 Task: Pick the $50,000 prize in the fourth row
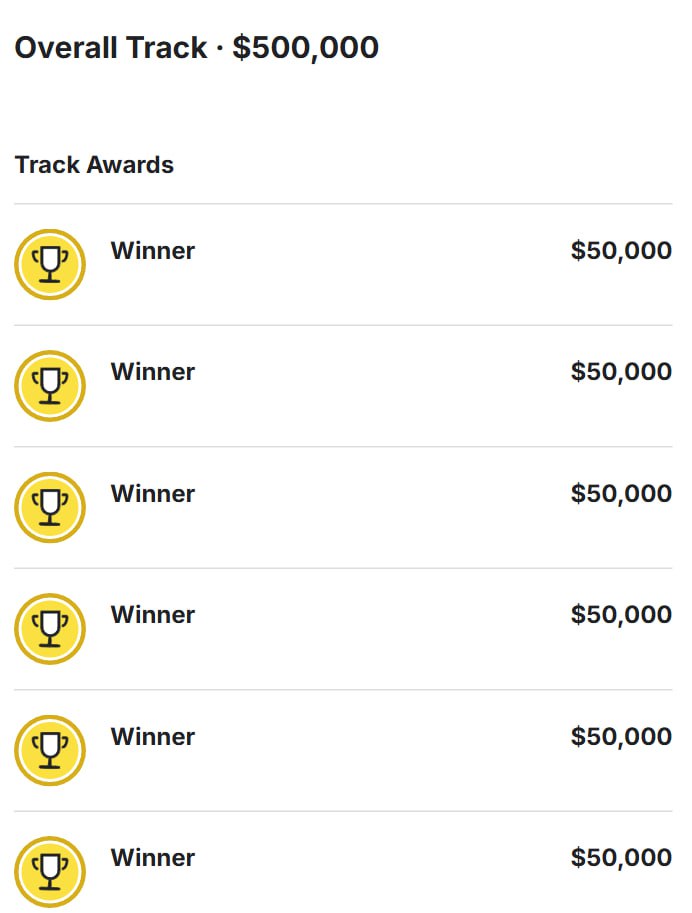coord(621,614)
